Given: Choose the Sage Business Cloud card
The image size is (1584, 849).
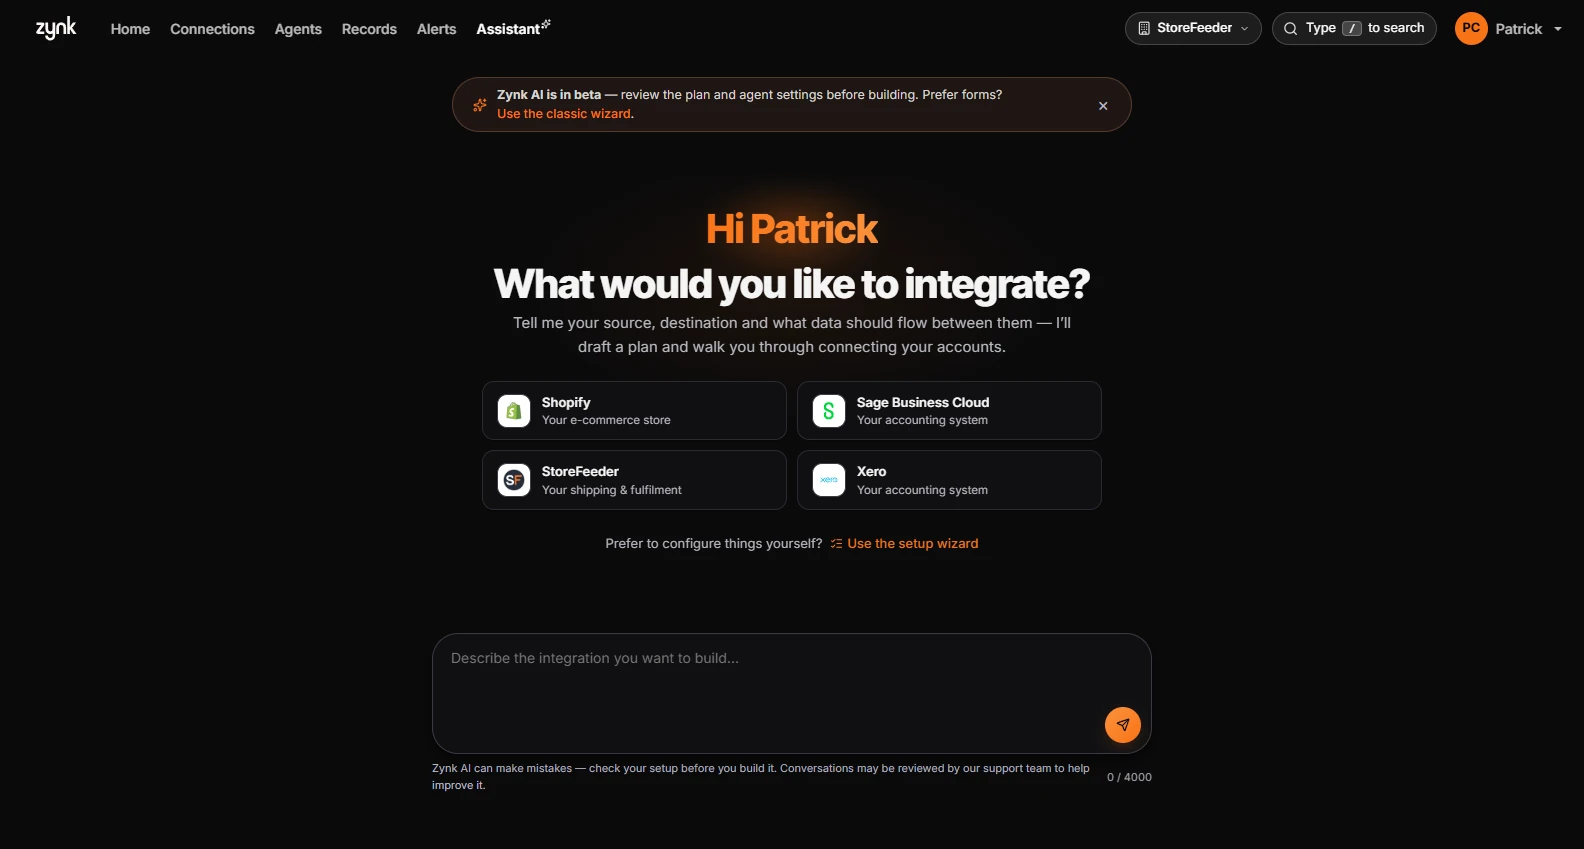Looking at the screenshot, I should tap(949, 411).
